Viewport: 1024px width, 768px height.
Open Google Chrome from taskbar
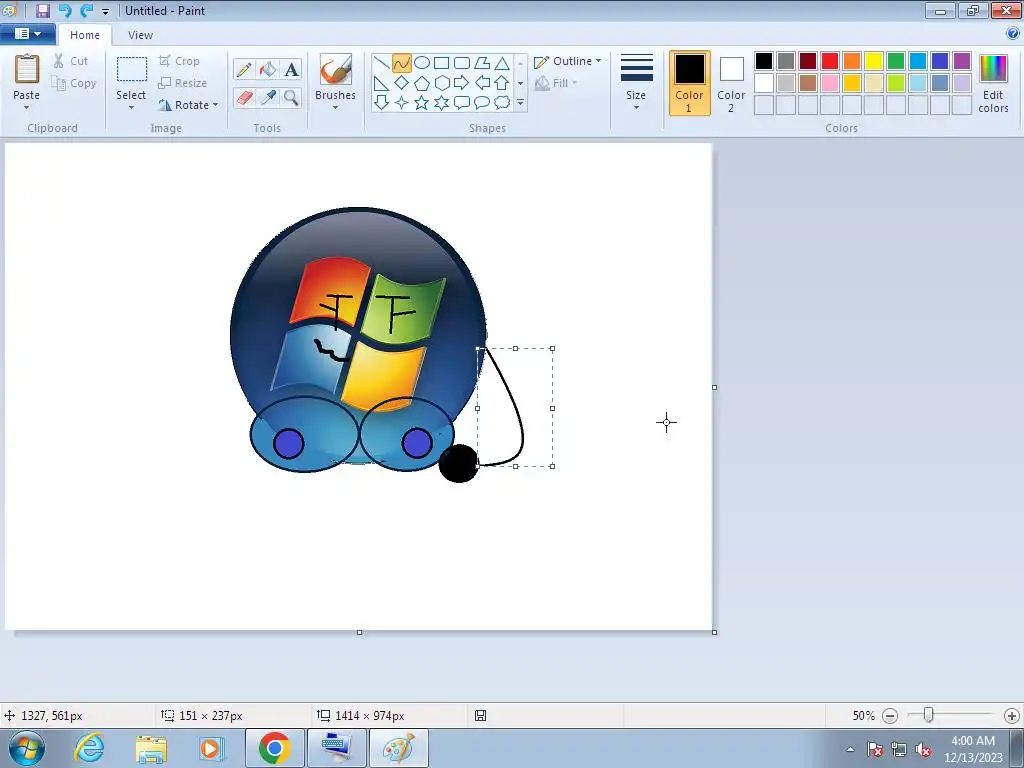point(274,748)
